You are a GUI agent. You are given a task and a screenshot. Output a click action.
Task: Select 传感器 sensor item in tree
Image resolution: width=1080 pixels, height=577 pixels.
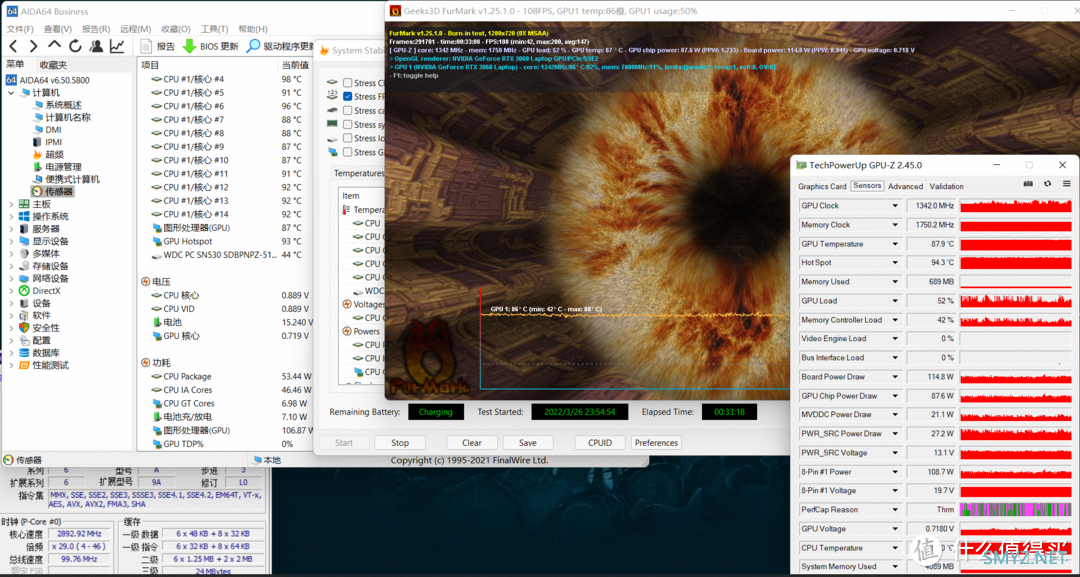pos(53,191)
